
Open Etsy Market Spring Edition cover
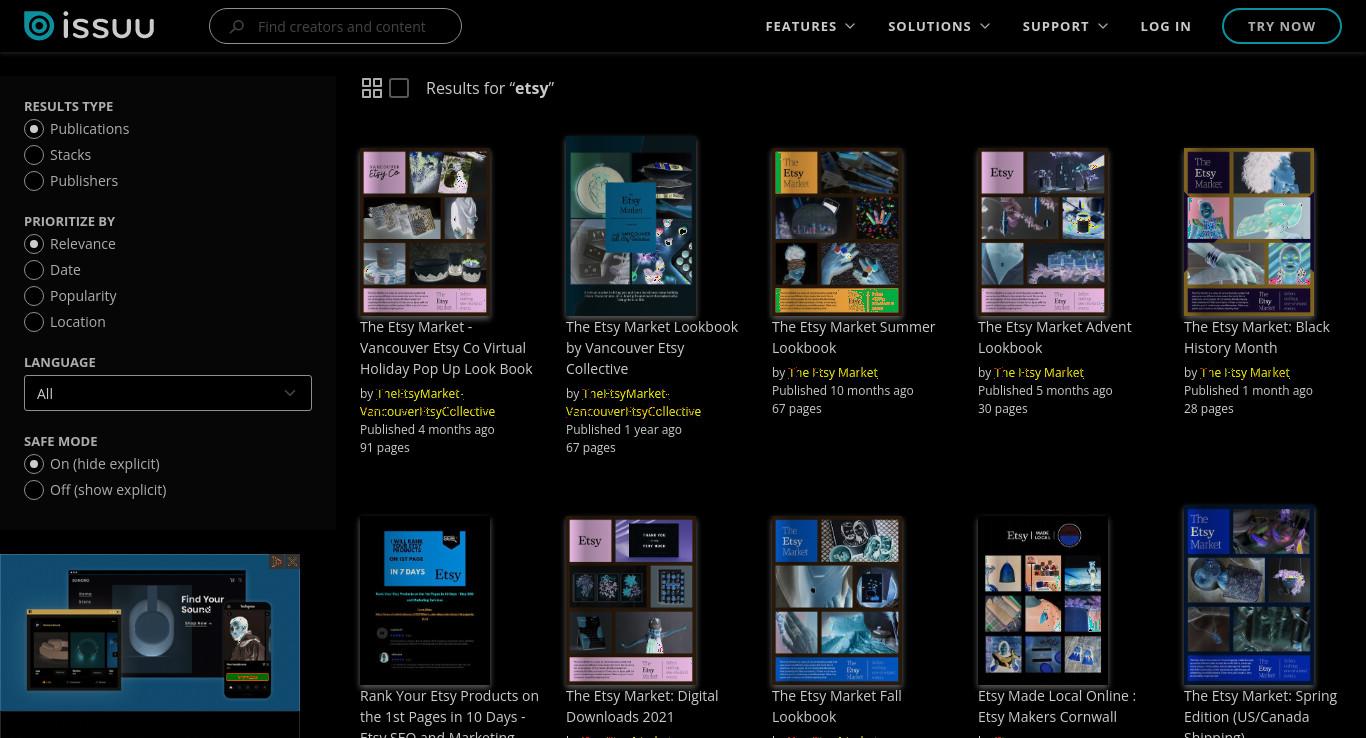1249,595
